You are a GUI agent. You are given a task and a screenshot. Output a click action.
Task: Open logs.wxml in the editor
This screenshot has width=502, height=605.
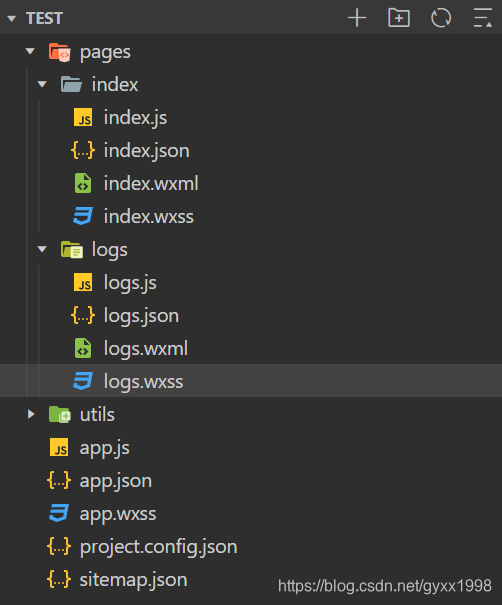[x=251, y=348]
